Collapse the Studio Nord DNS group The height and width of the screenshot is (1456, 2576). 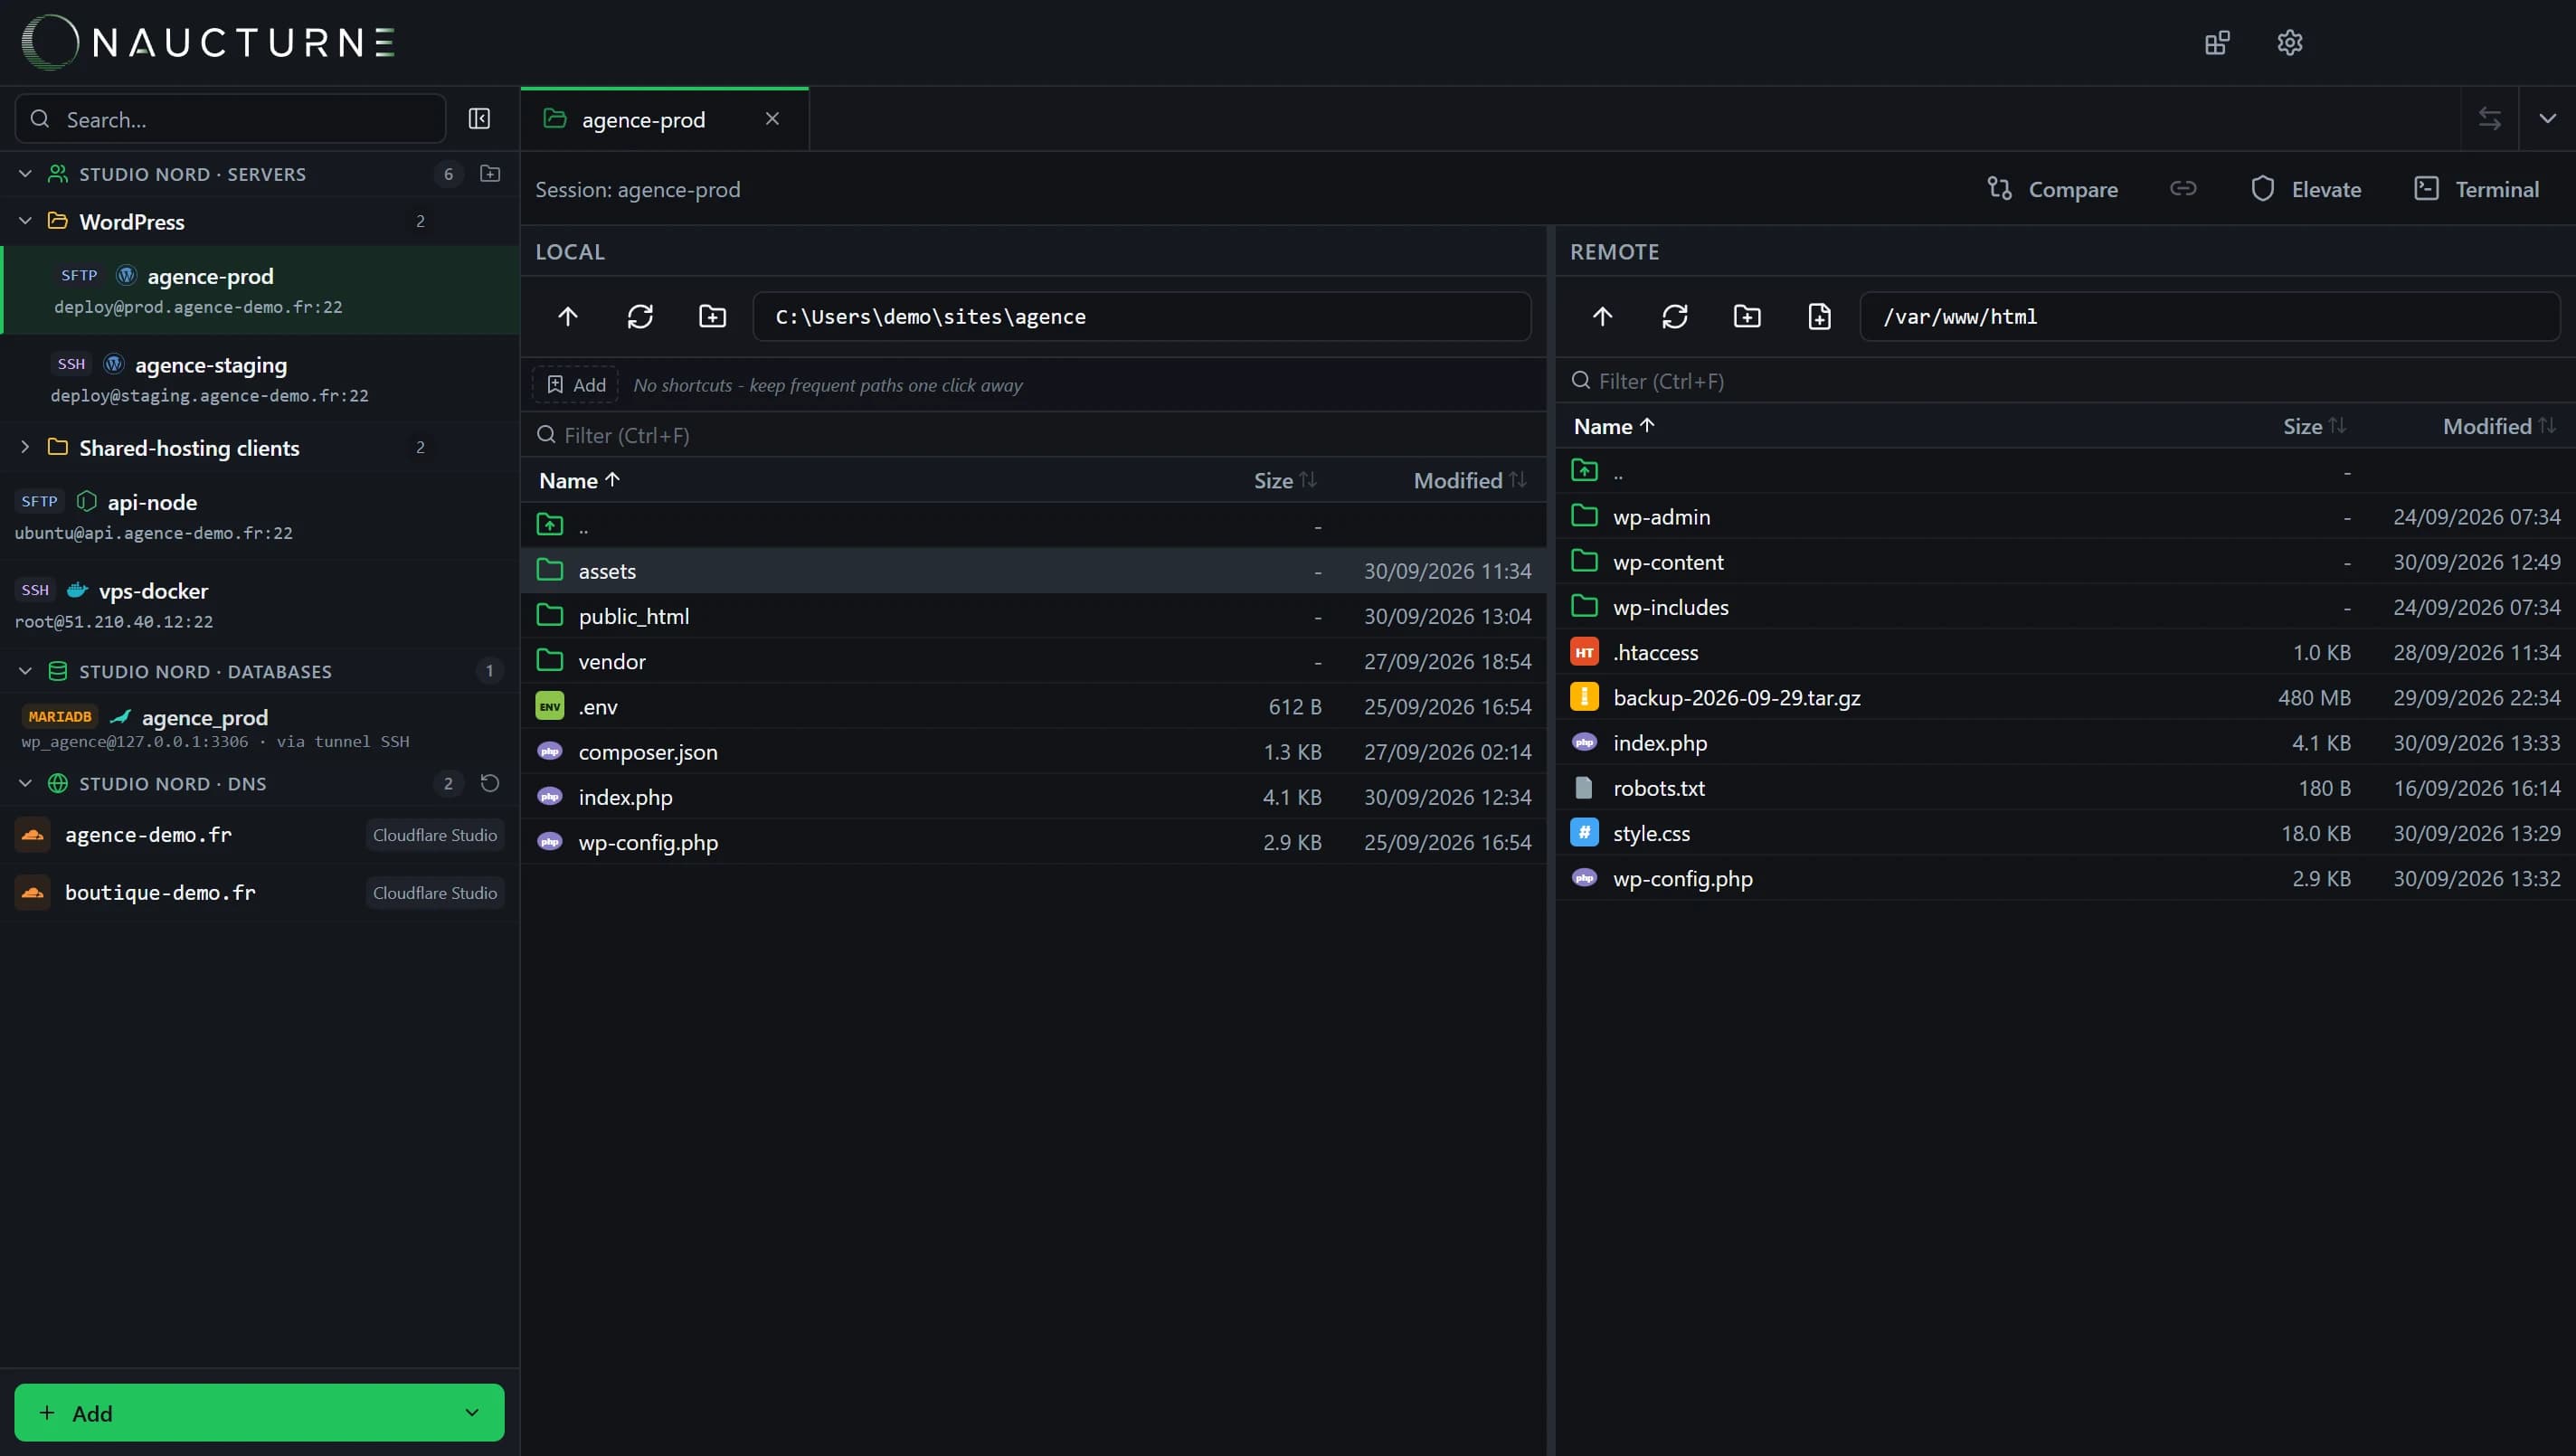pyautogui.click(x=25, y=783)
